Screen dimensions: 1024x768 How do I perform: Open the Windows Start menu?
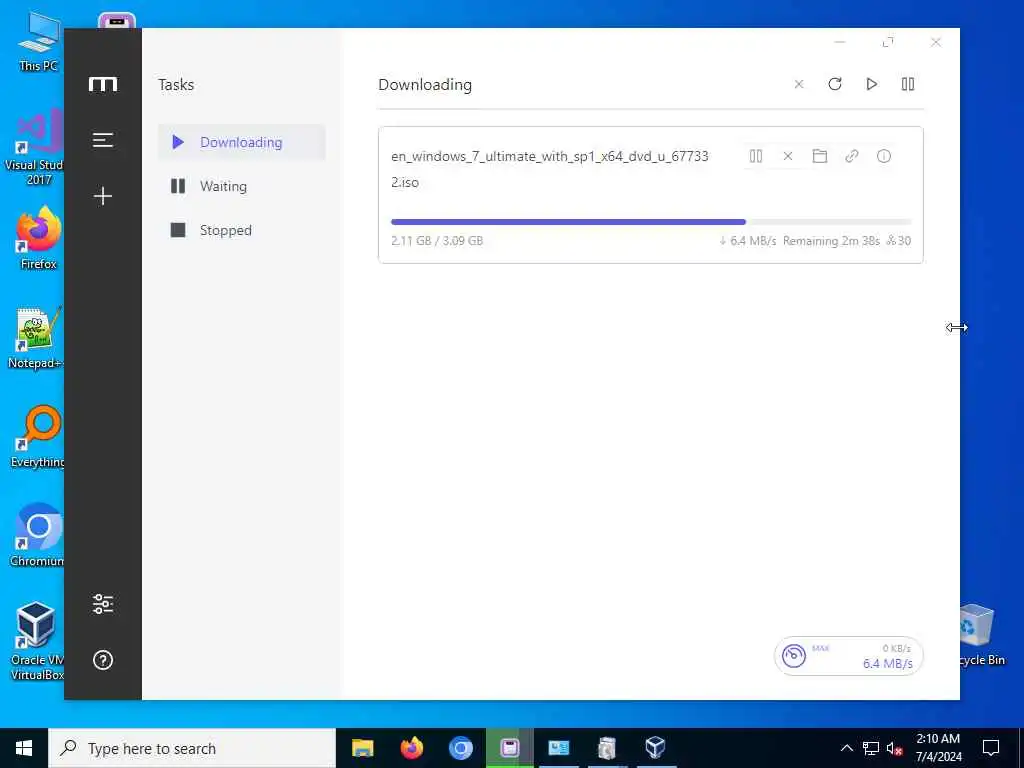pos(24,748)
